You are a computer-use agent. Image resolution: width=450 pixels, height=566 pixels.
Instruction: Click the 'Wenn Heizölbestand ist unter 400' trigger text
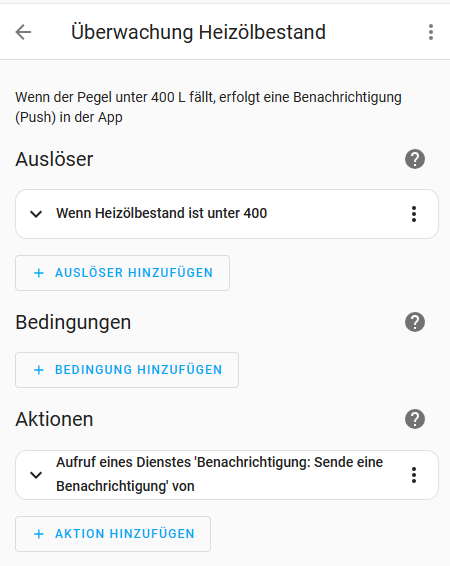coord(161,213)
